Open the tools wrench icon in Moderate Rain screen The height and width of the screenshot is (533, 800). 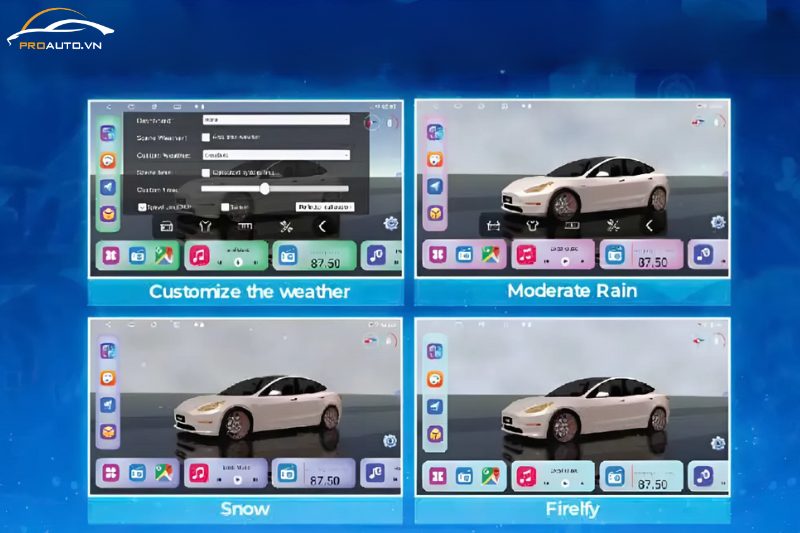pyautogui.click(x=610, y=226)
